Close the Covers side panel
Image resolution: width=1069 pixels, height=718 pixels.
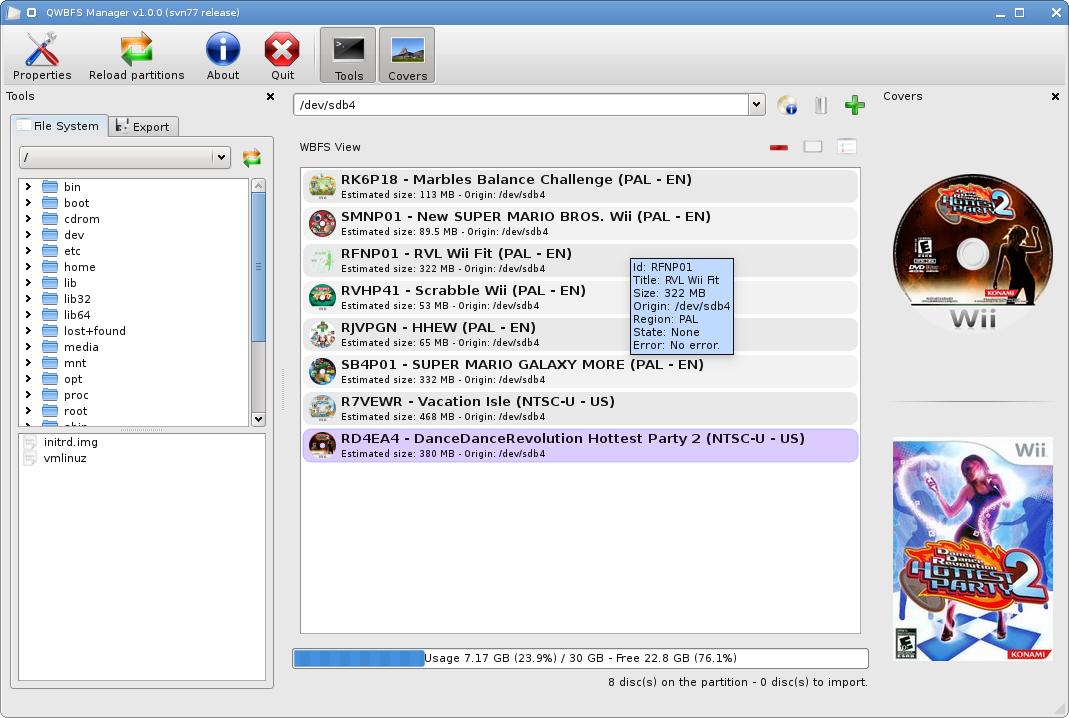1055,97
